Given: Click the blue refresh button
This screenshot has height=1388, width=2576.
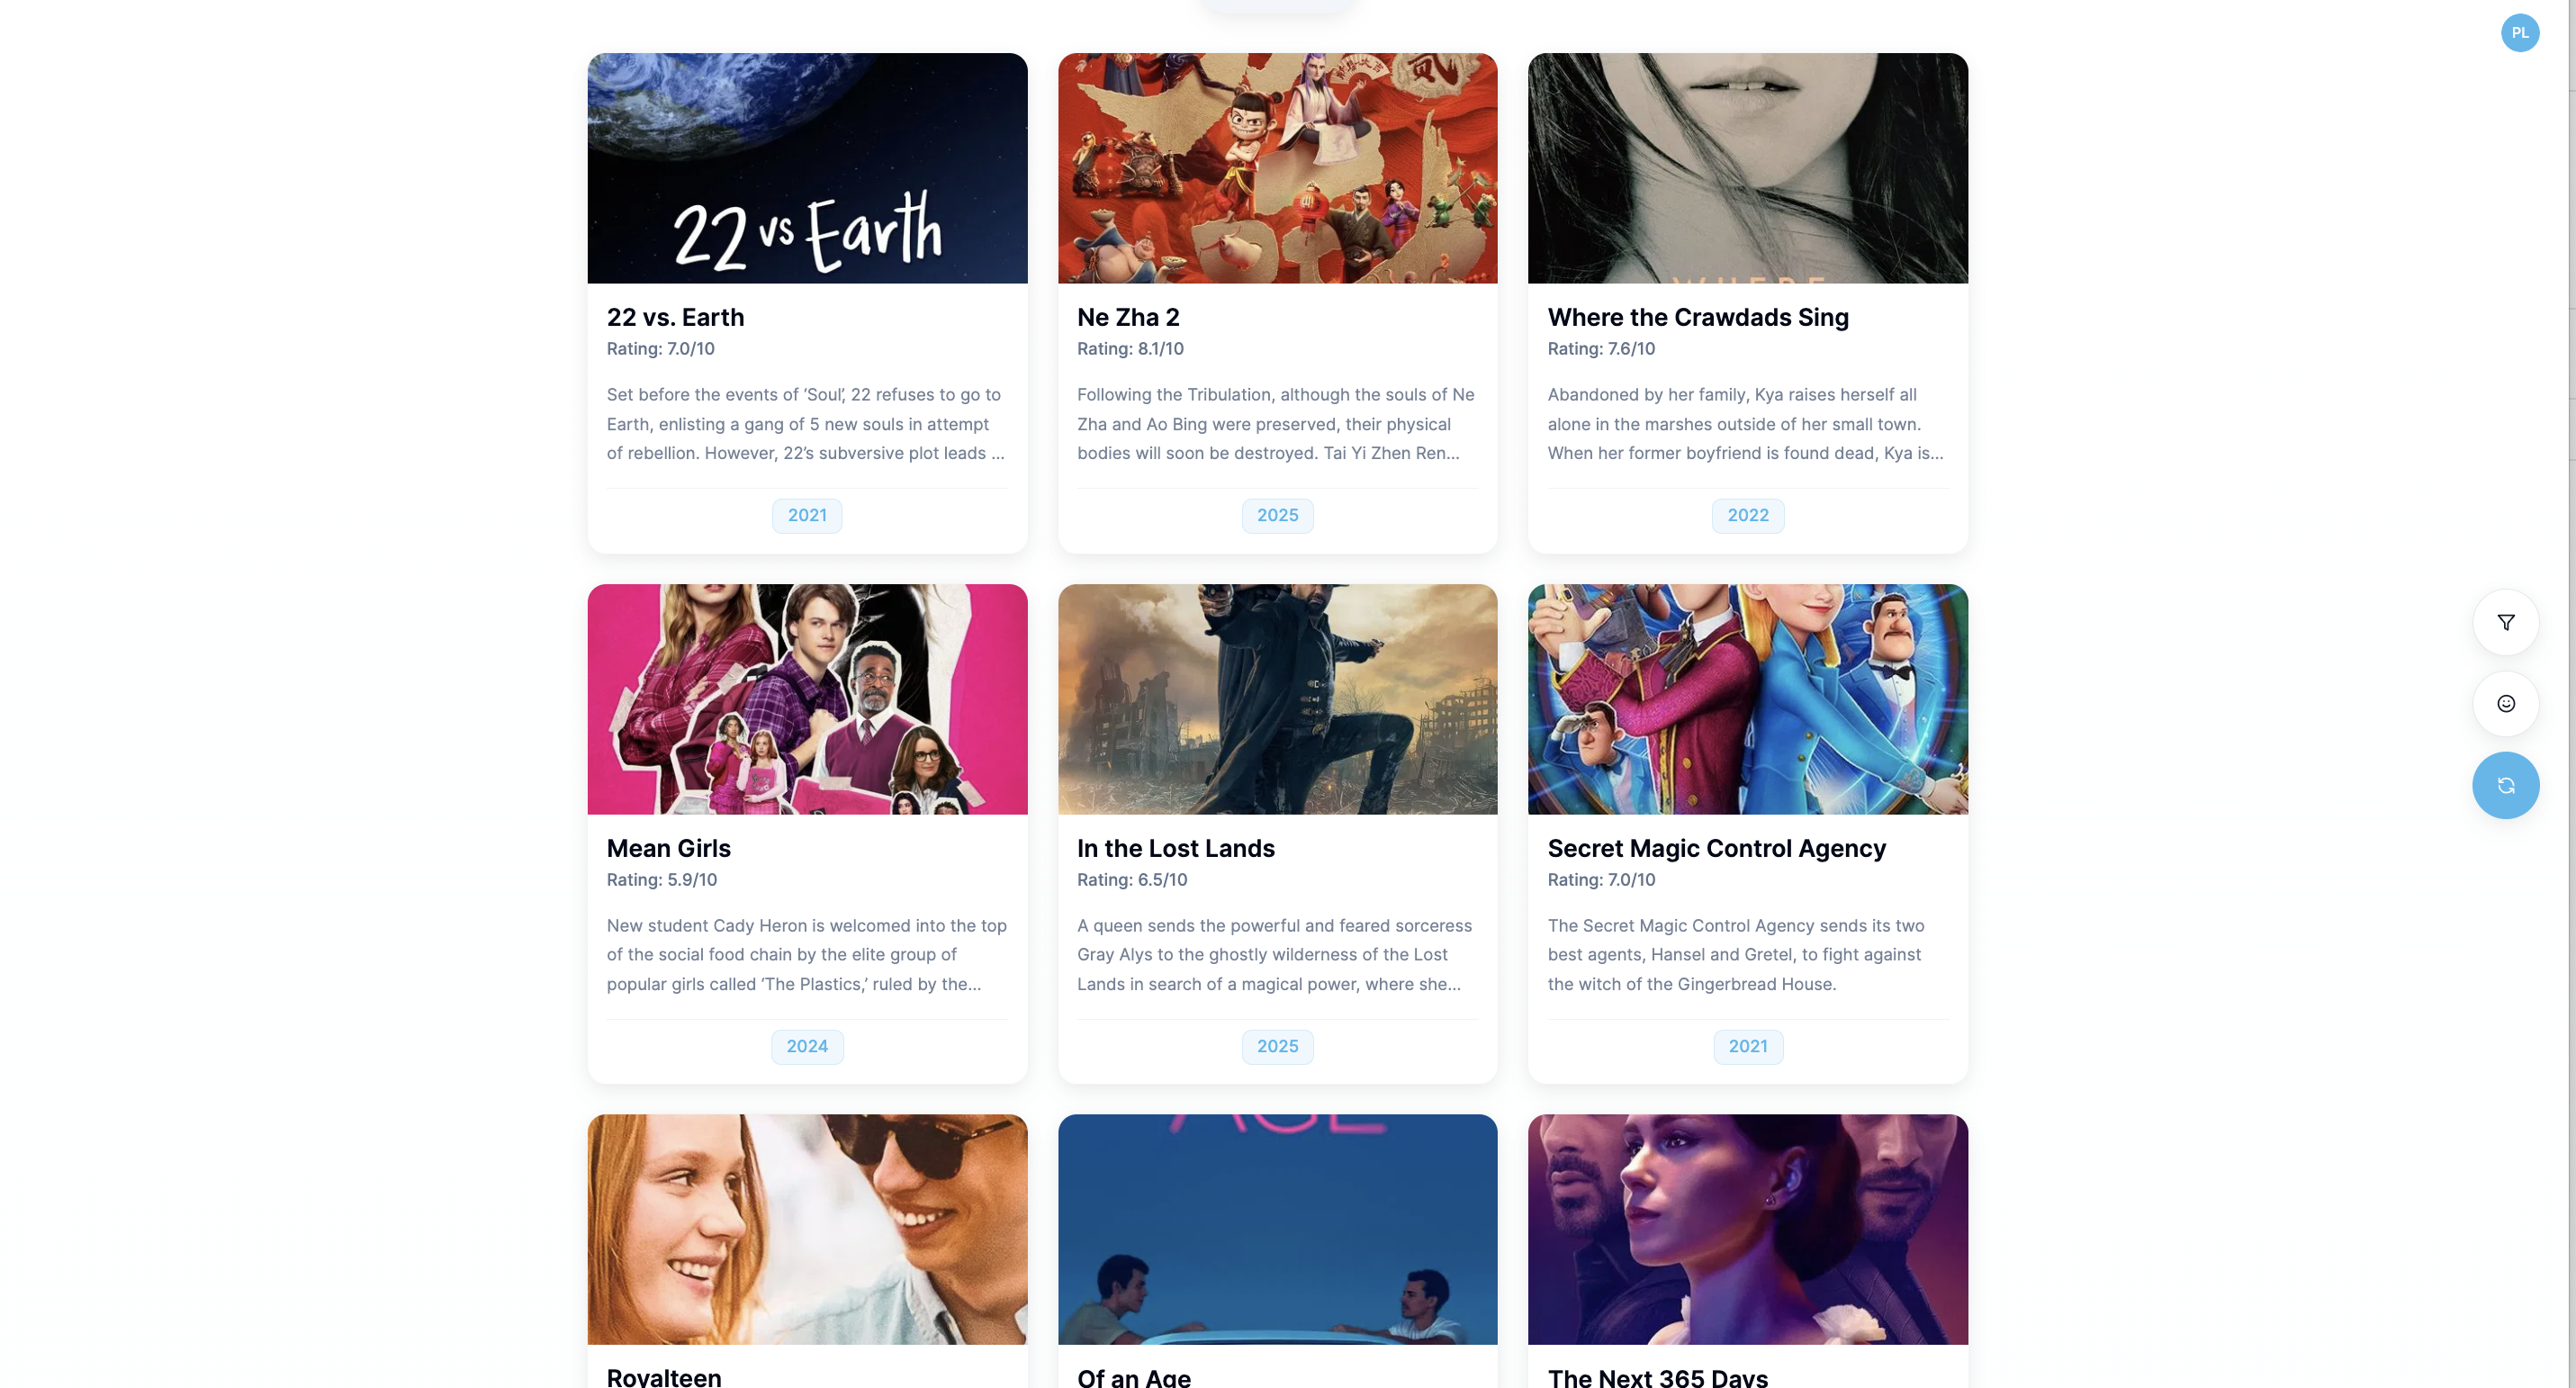Looking at the screenshot, I should [x=2505, y=785].
